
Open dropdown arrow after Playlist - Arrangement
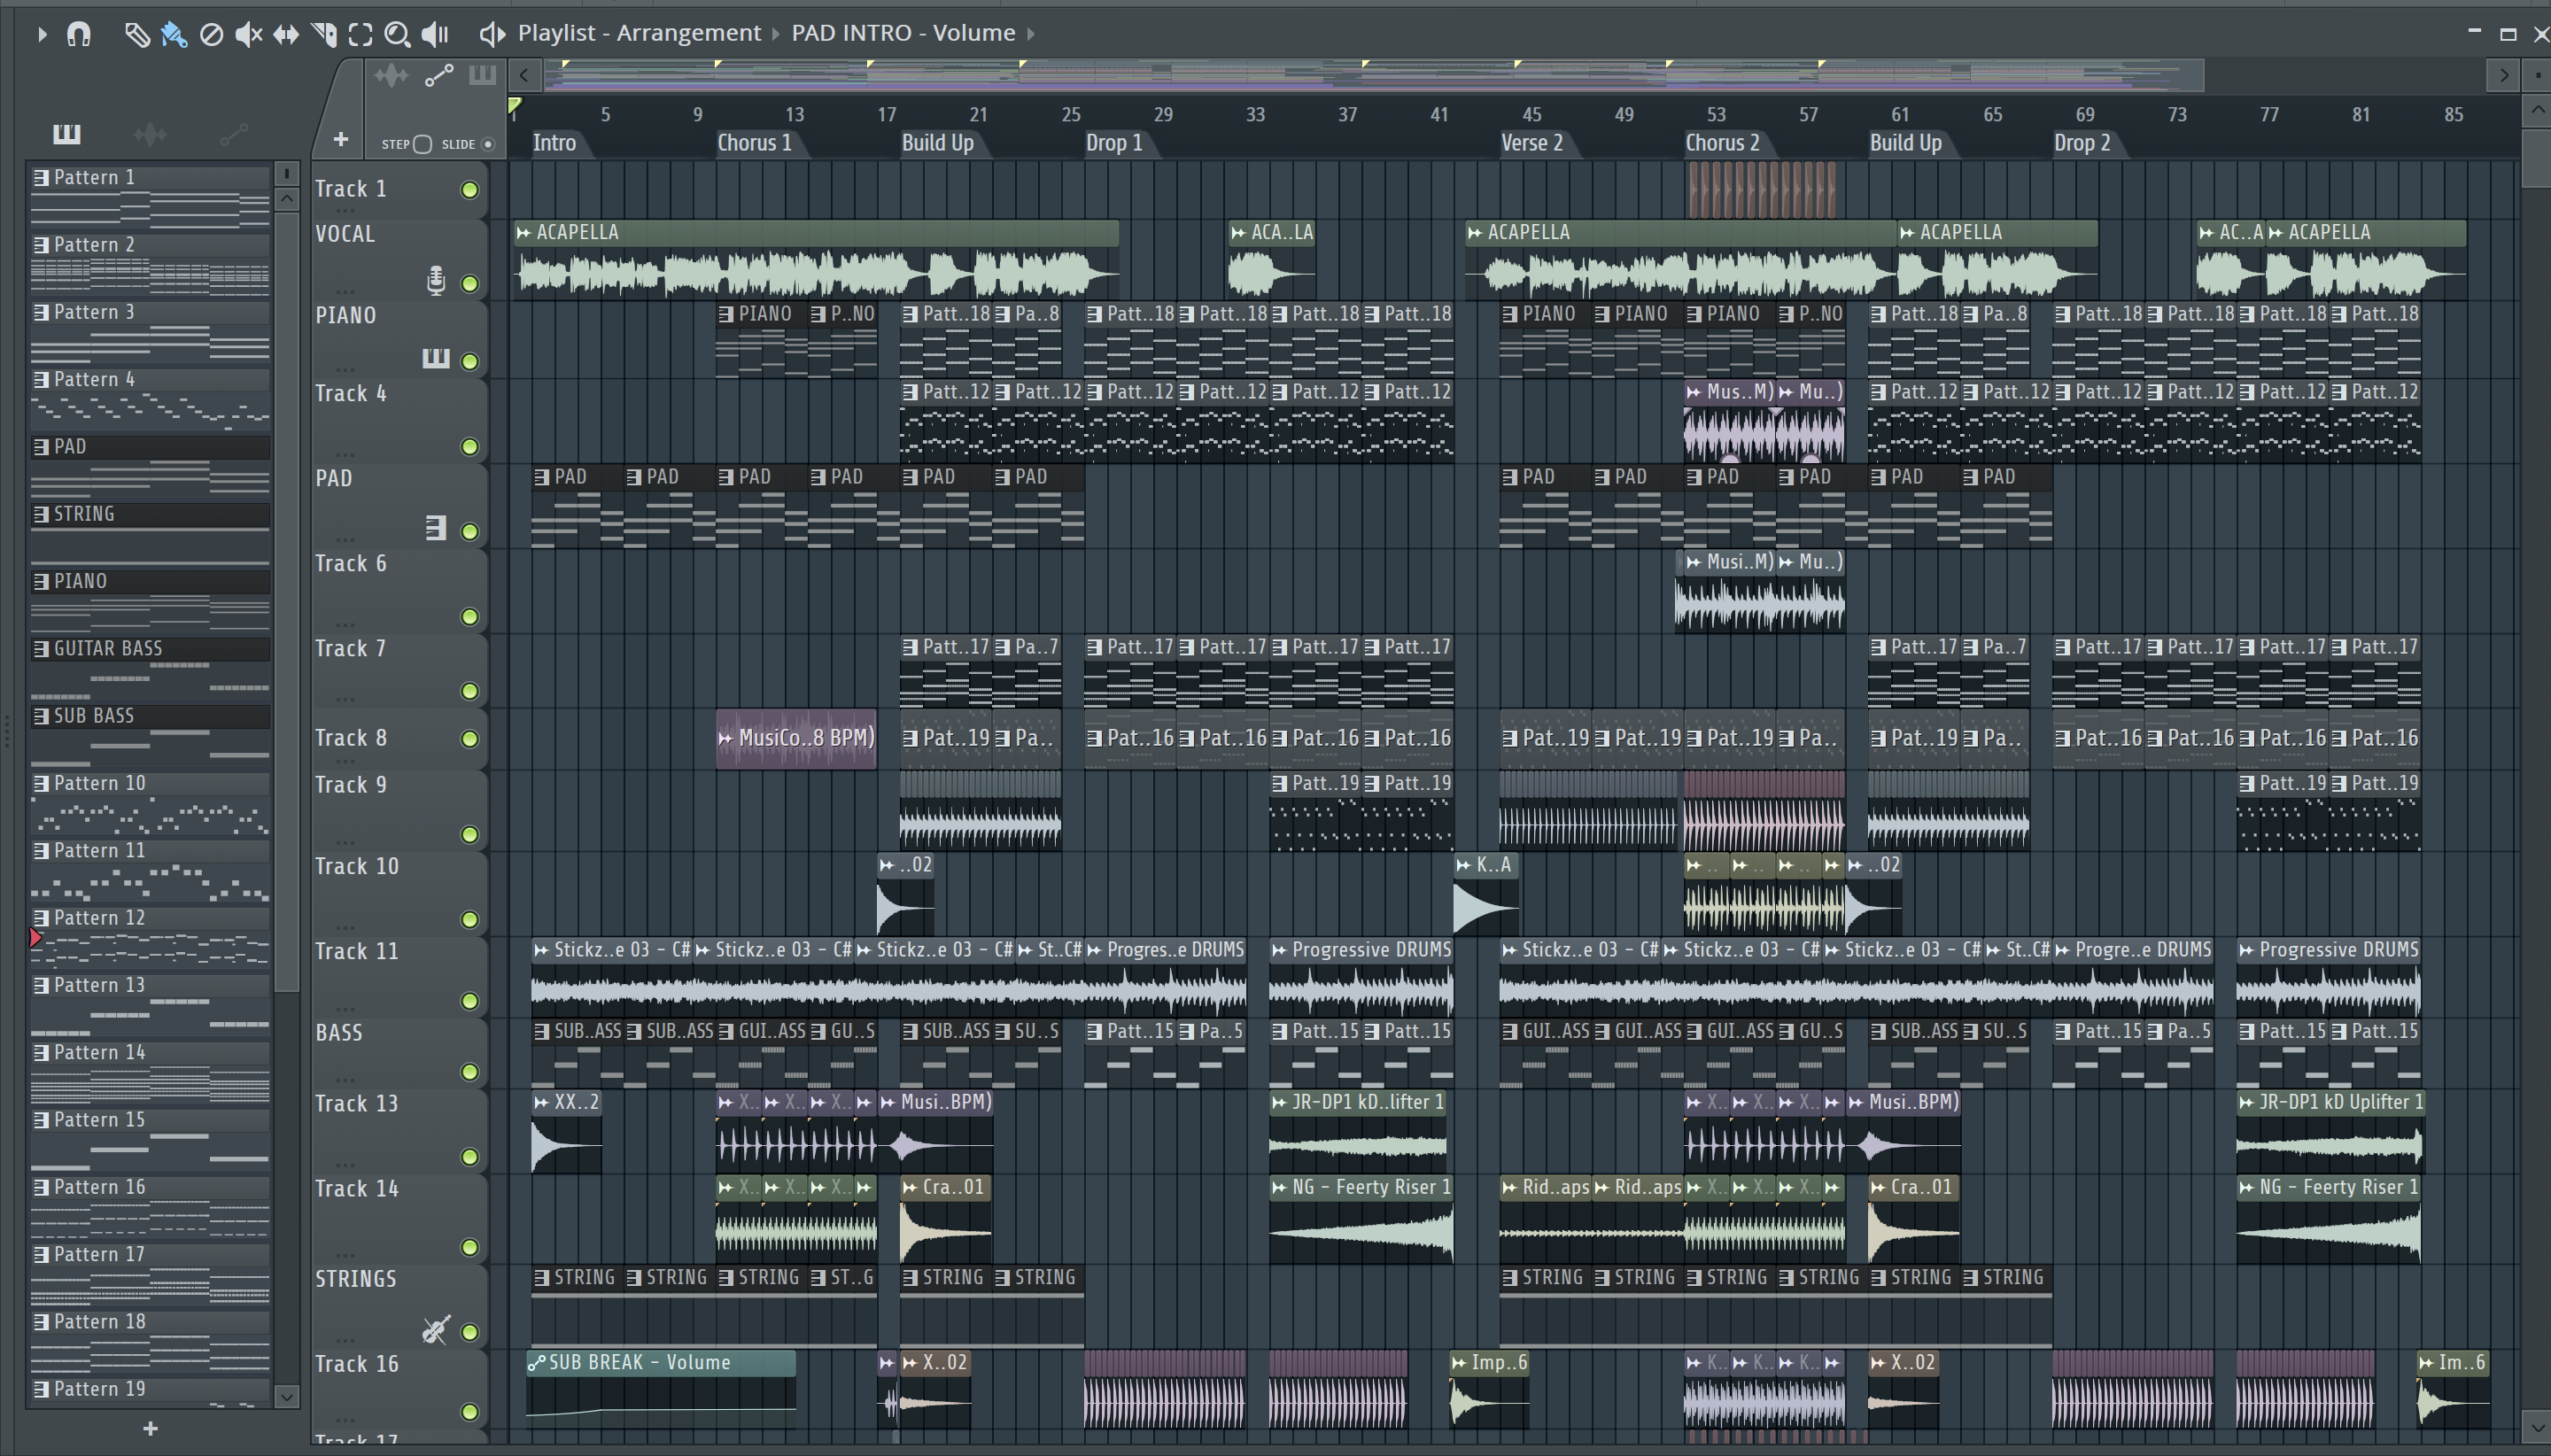tap(775, 34)
